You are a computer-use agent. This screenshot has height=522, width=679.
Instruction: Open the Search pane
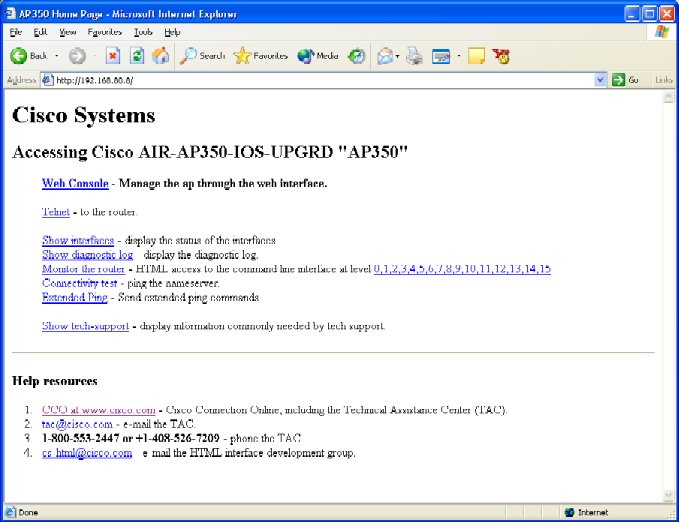click(x=202, y=56)
